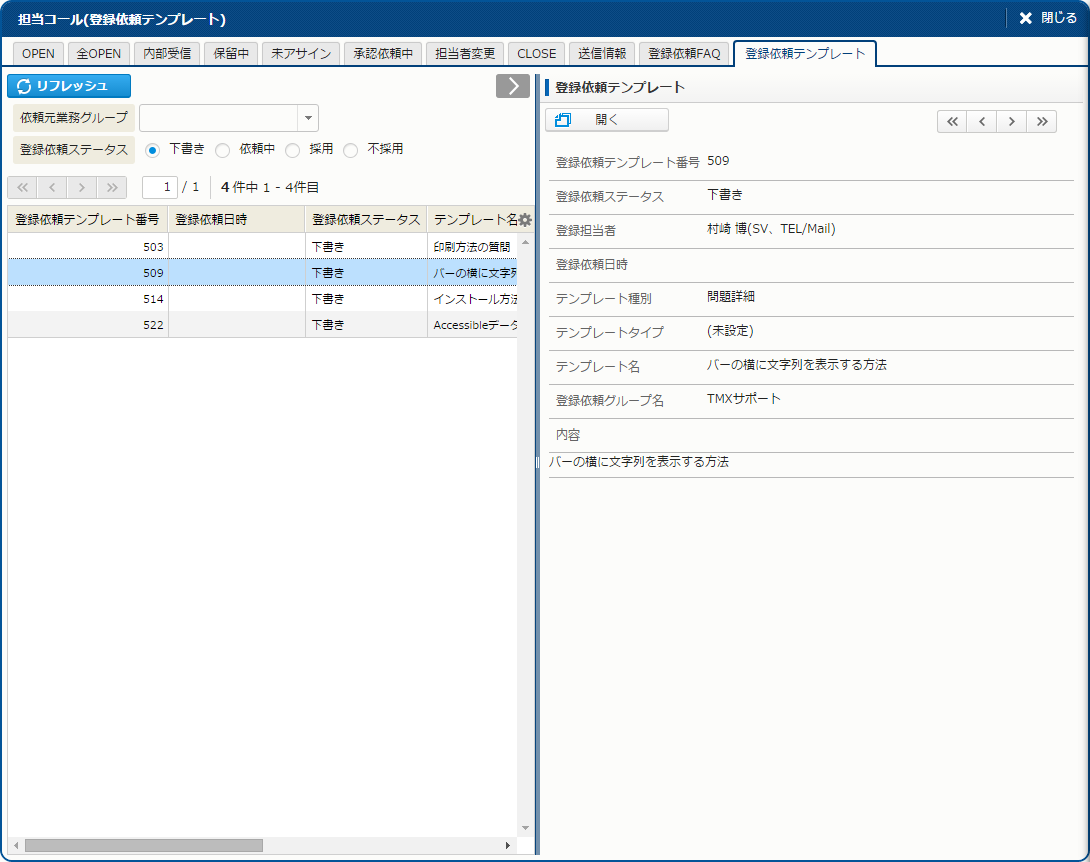Image resolution: width=1090 pixels, height=862 pixels.
Task: Sort by 登録依頼ステータス column header
Action: coord(366,219)
